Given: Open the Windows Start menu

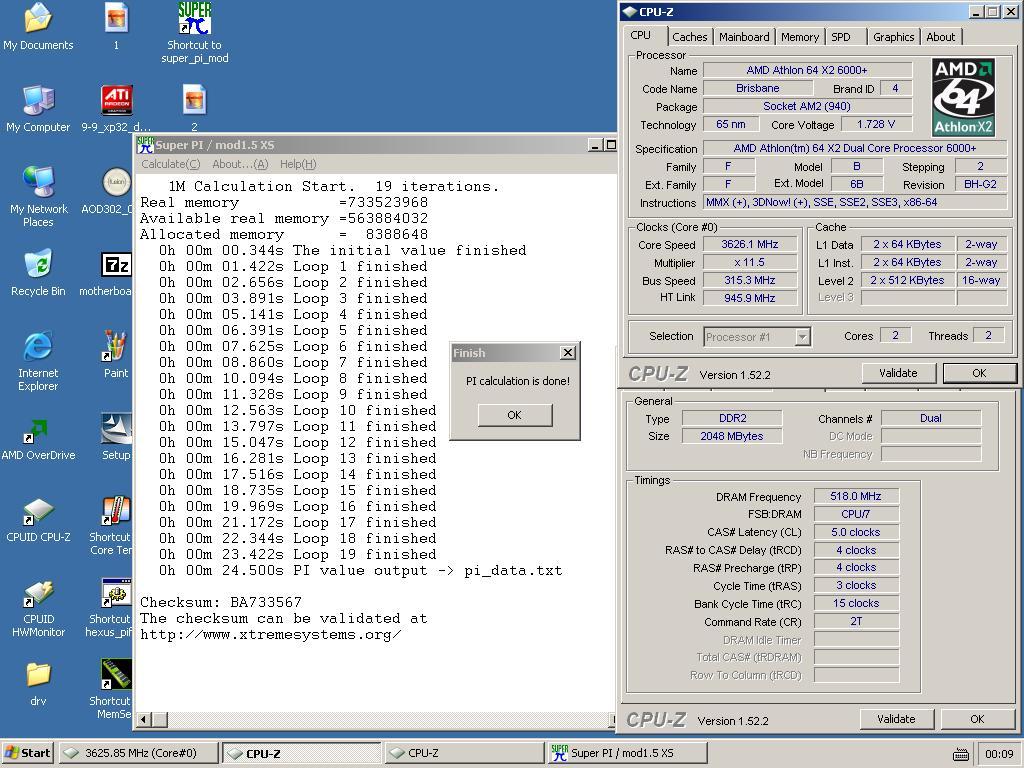Looking at the screenshot, I should coord(27,753).
